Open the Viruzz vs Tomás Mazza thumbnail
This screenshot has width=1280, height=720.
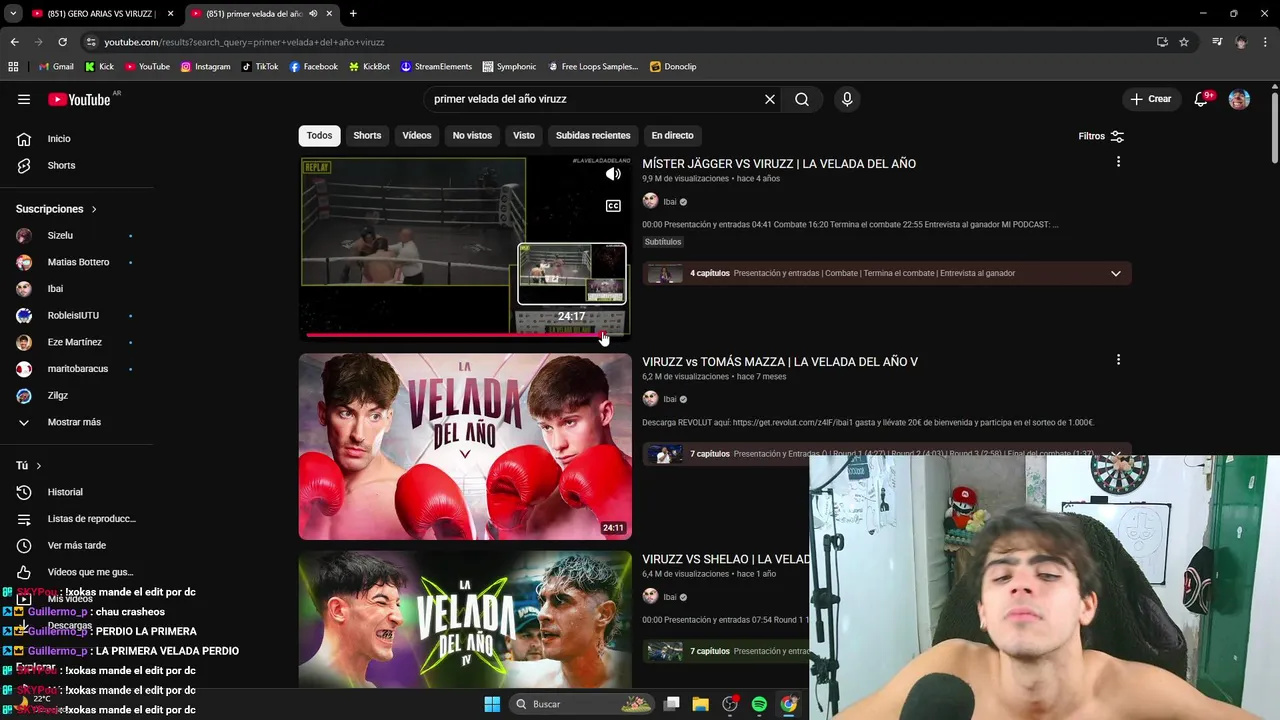coord(465,446)
